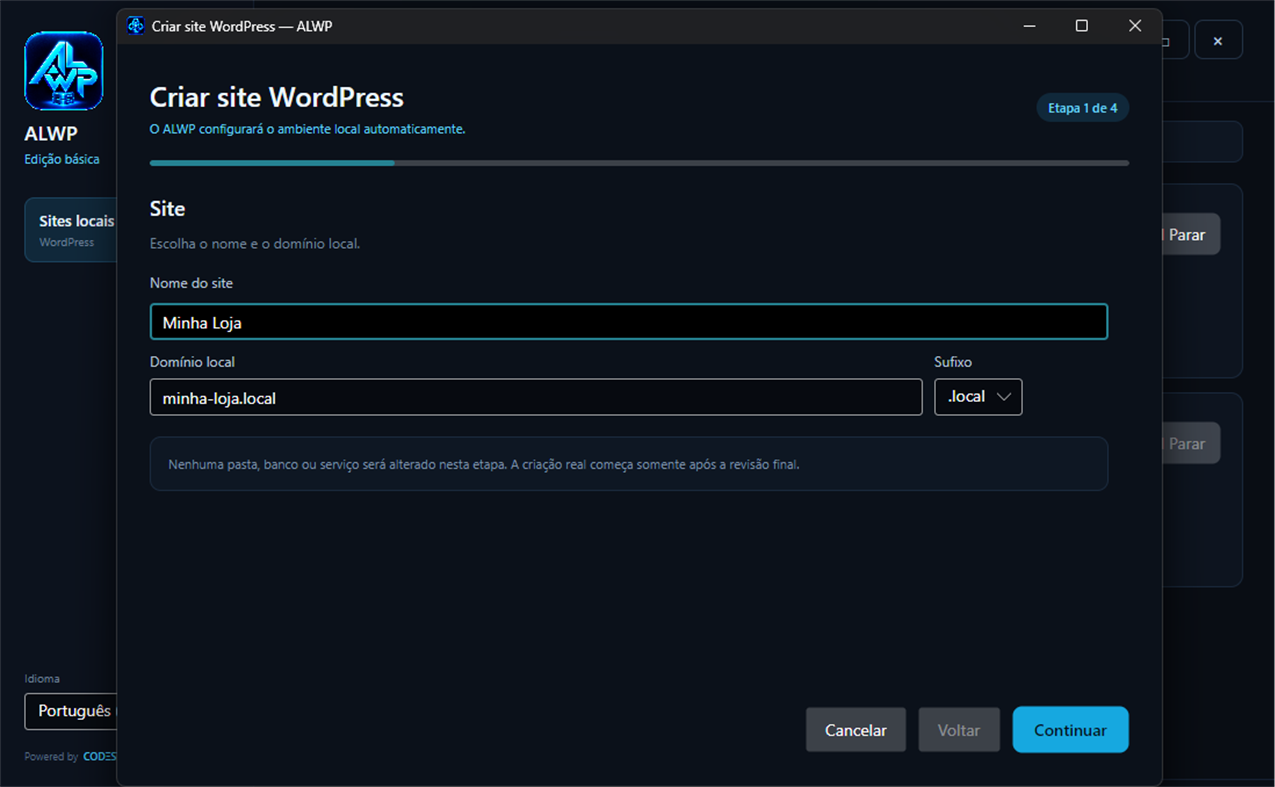This screenshot has height=787, width=1275.
Task: Open the Sufixo .local dropdown
Action: click(978, 397)
